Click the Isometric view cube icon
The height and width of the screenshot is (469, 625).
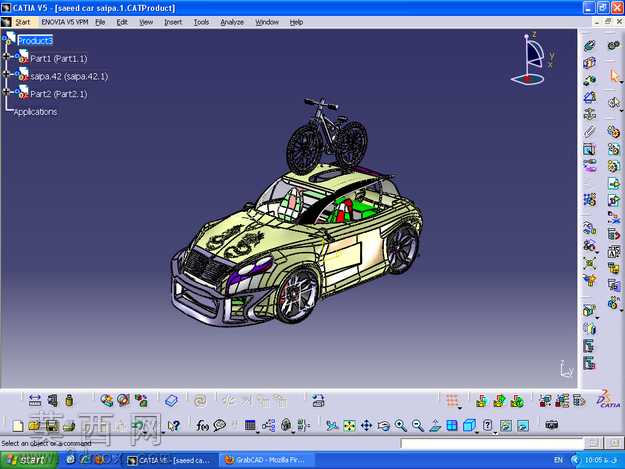tap(469, 425)
